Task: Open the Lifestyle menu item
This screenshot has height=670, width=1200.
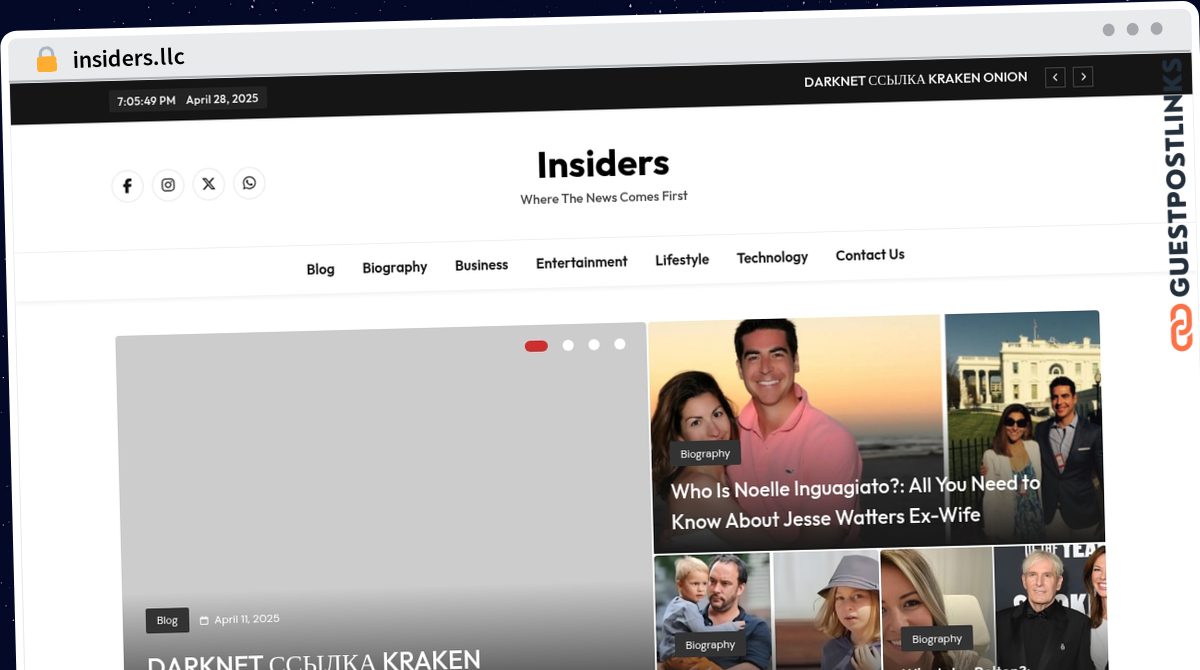Action: (682, 260)
